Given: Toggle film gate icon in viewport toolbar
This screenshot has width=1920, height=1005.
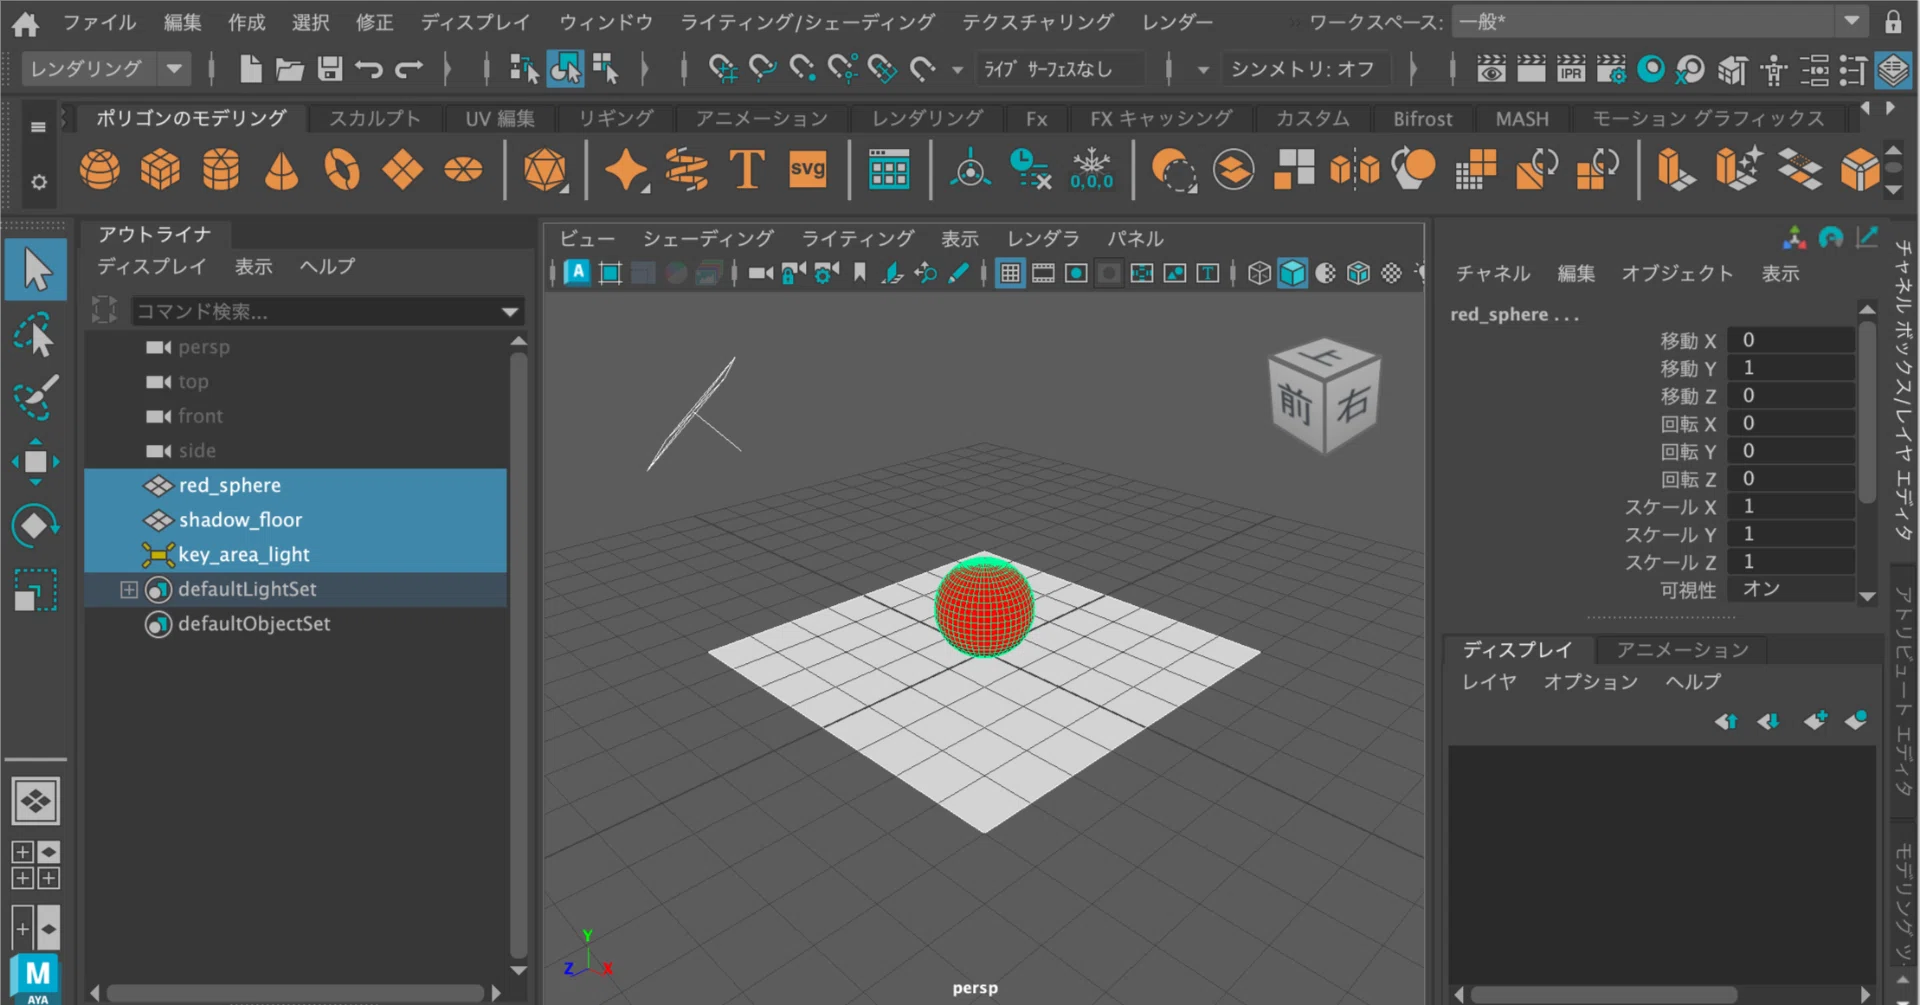Looking at the screenshot, I should (x=1043, y=273).
